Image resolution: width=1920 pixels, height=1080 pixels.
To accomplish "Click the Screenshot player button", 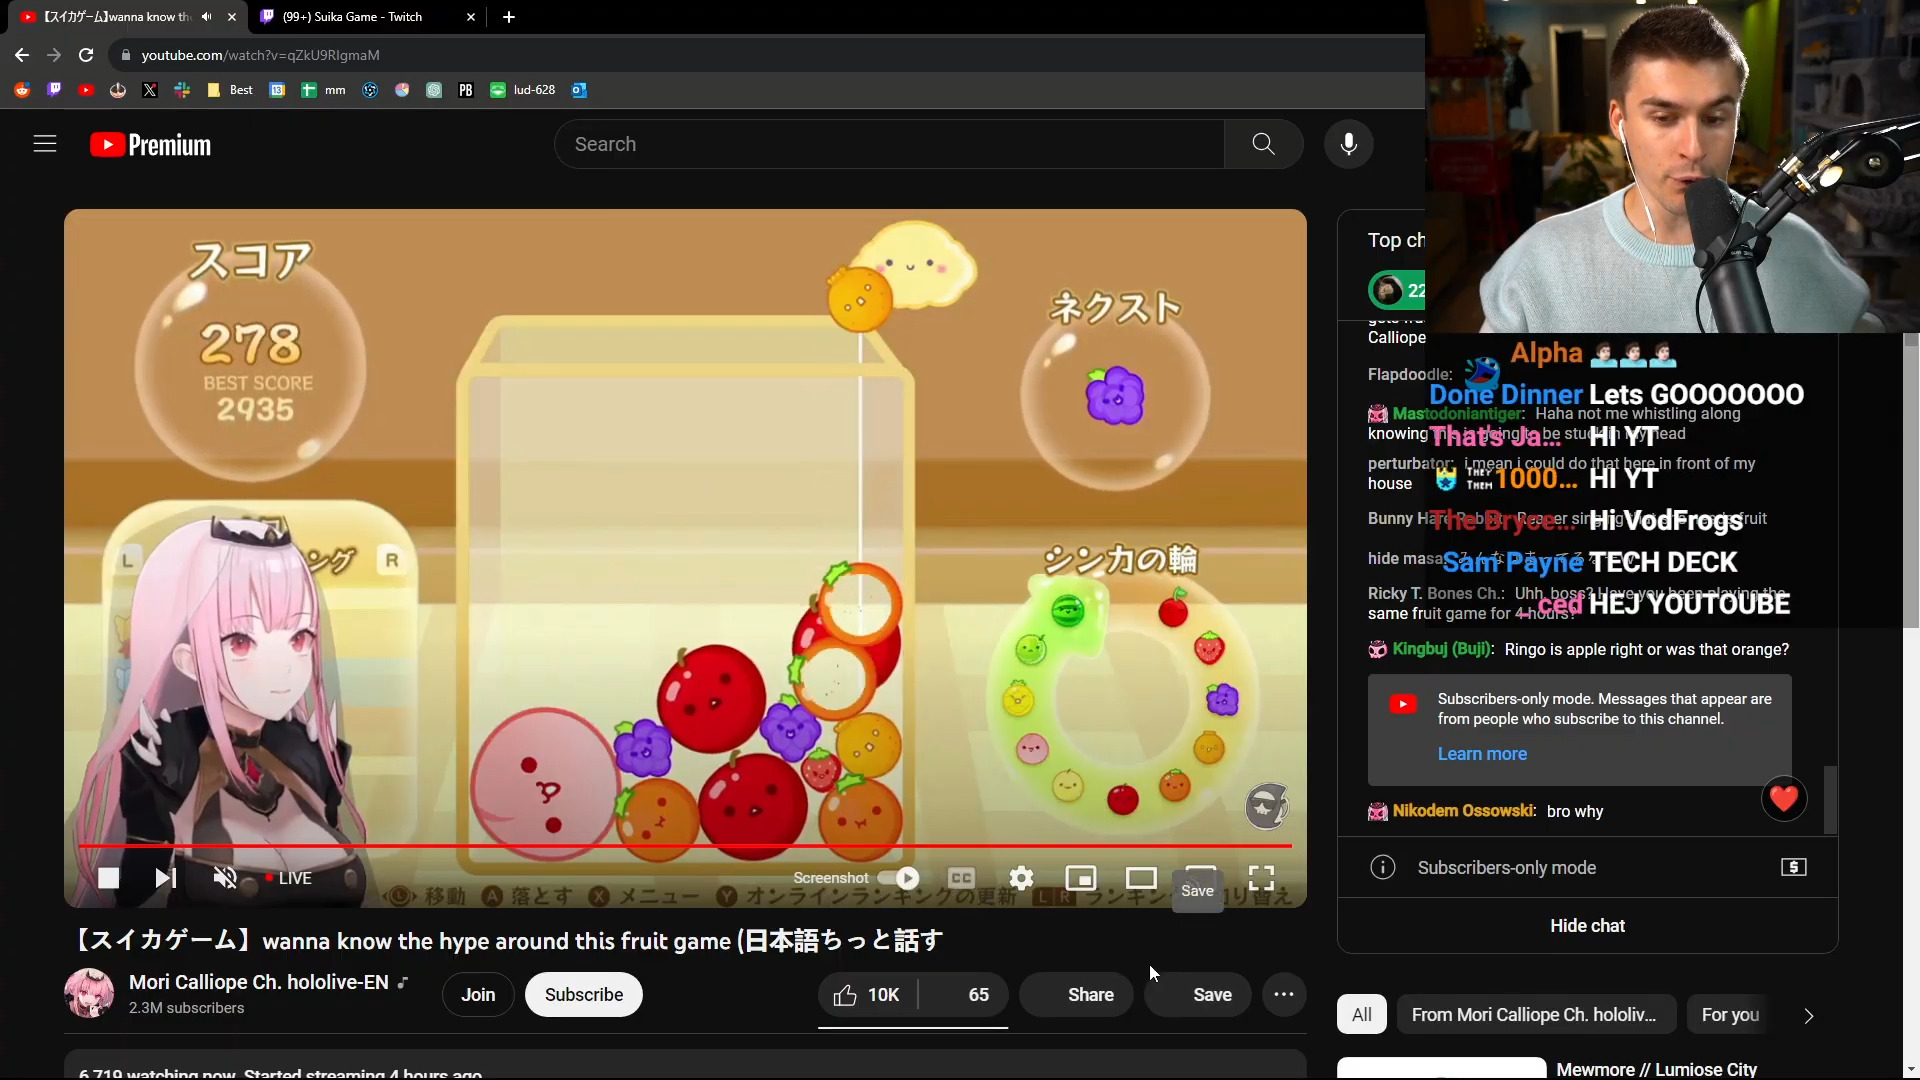I will (x=831, y=878).
